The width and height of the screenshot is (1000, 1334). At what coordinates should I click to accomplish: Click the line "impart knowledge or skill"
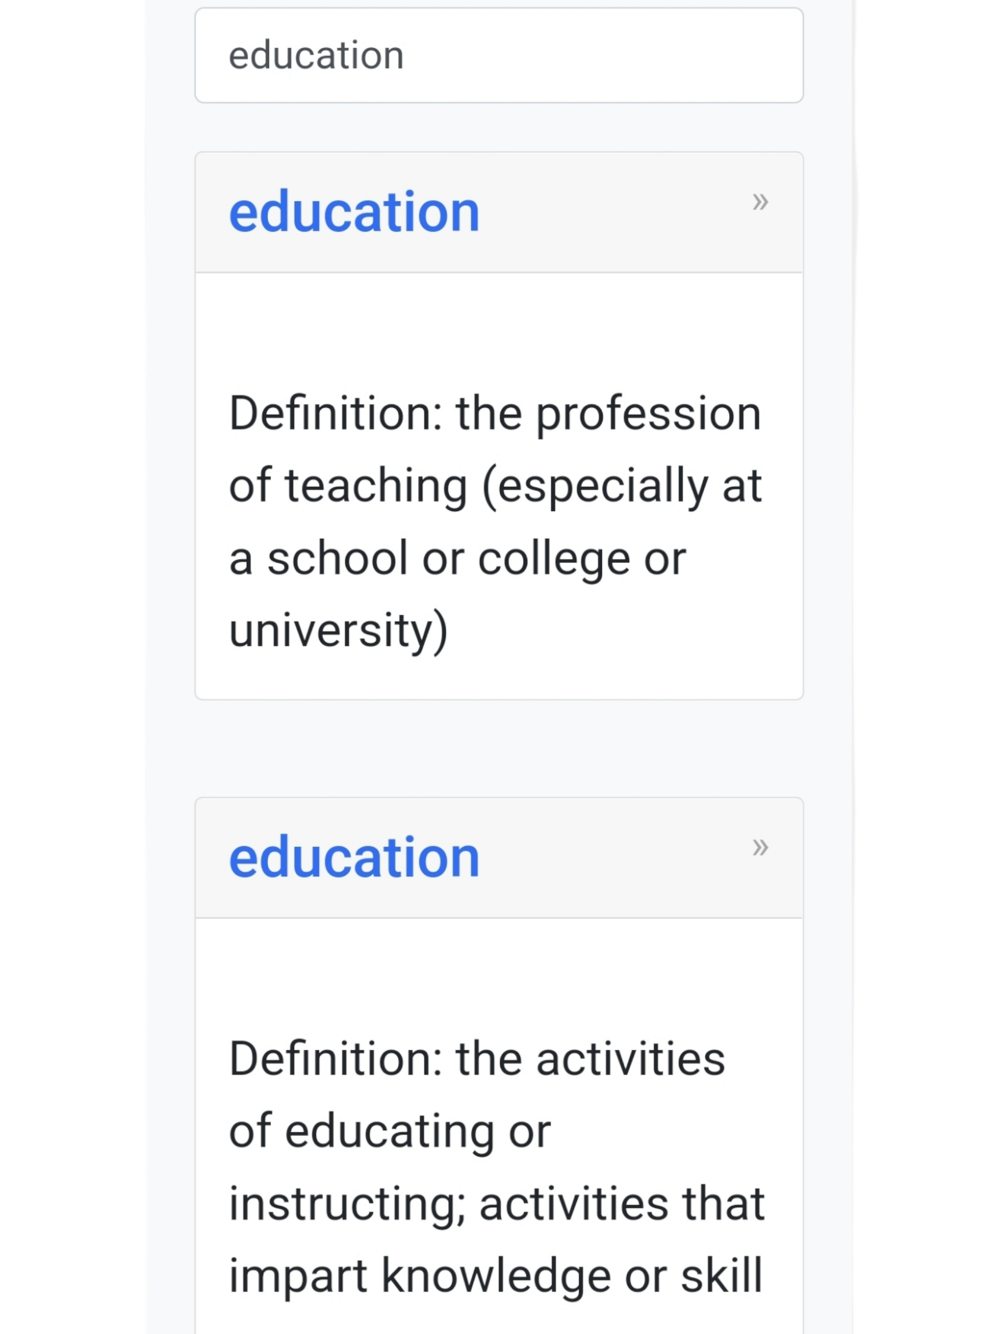[x=495, y=1276]
